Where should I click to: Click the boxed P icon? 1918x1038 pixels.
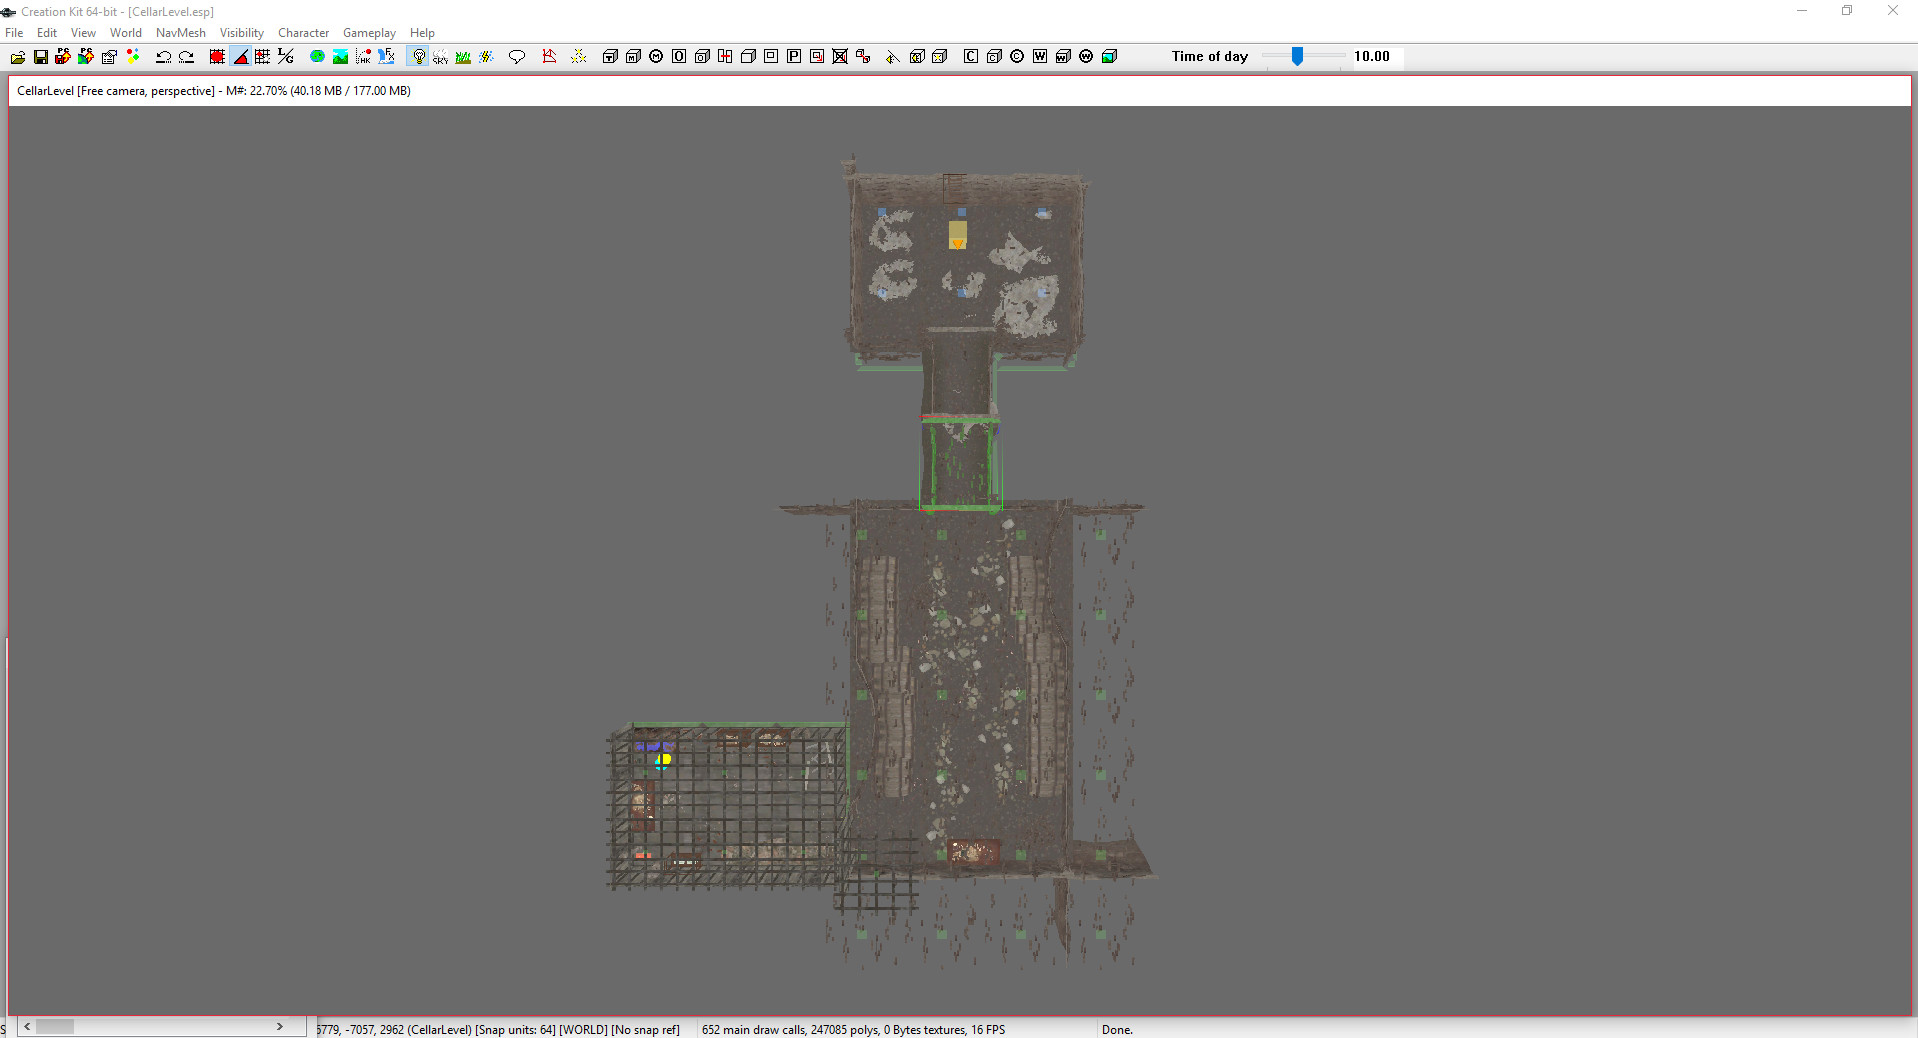point(794,57)
